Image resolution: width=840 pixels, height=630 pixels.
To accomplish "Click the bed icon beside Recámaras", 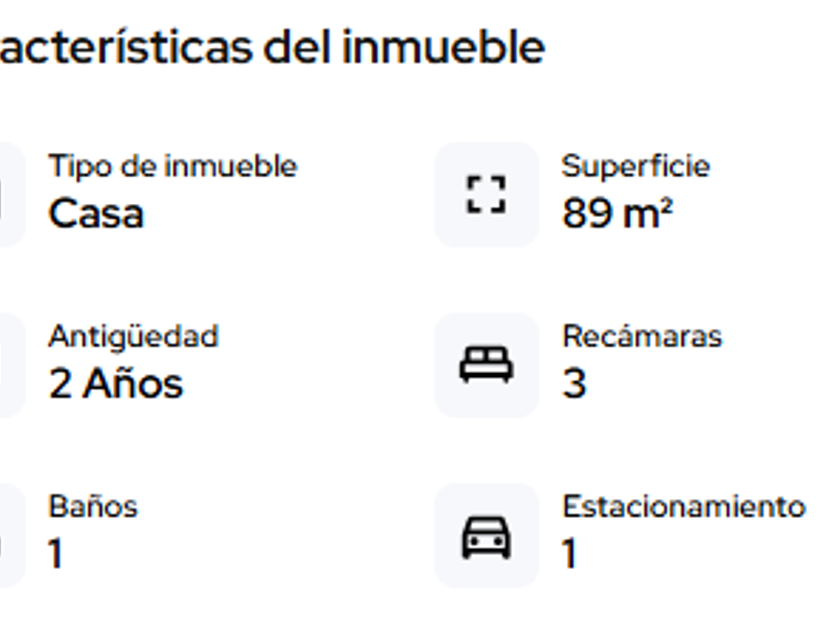I will click(x=486, y=365).
